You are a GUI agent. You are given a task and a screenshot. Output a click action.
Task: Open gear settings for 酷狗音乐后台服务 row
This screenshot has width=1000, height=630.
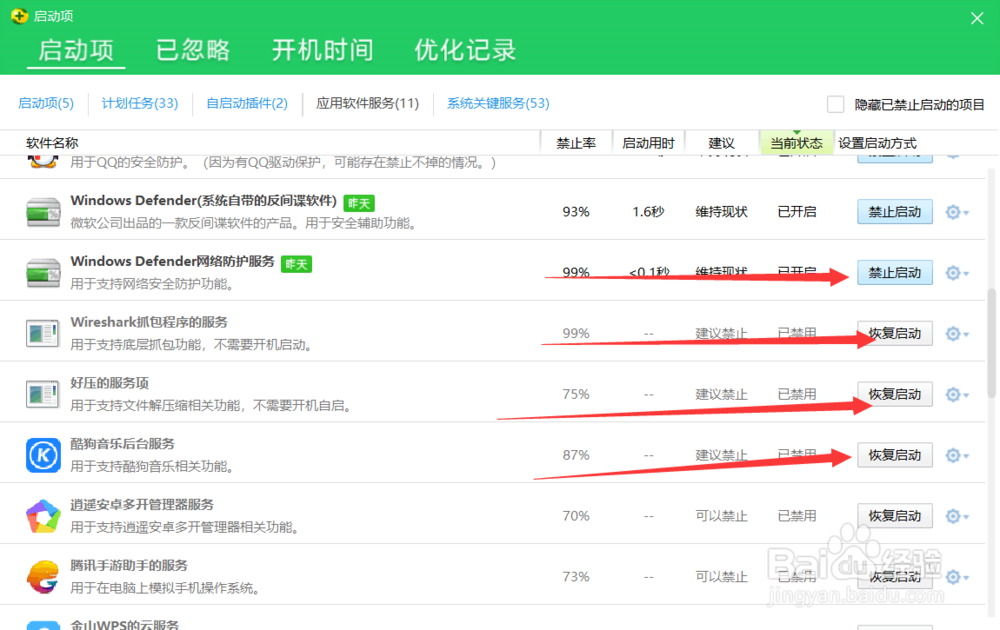pyautogui.click(x=957, y=455)
